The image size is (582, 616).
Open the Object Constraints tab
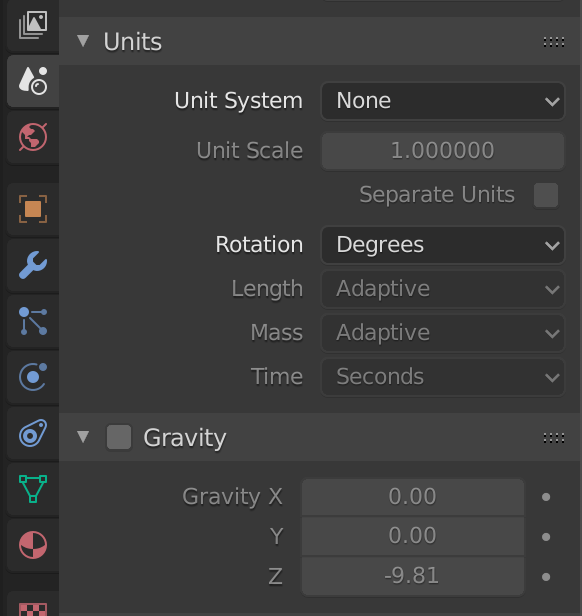coord(33,433)
